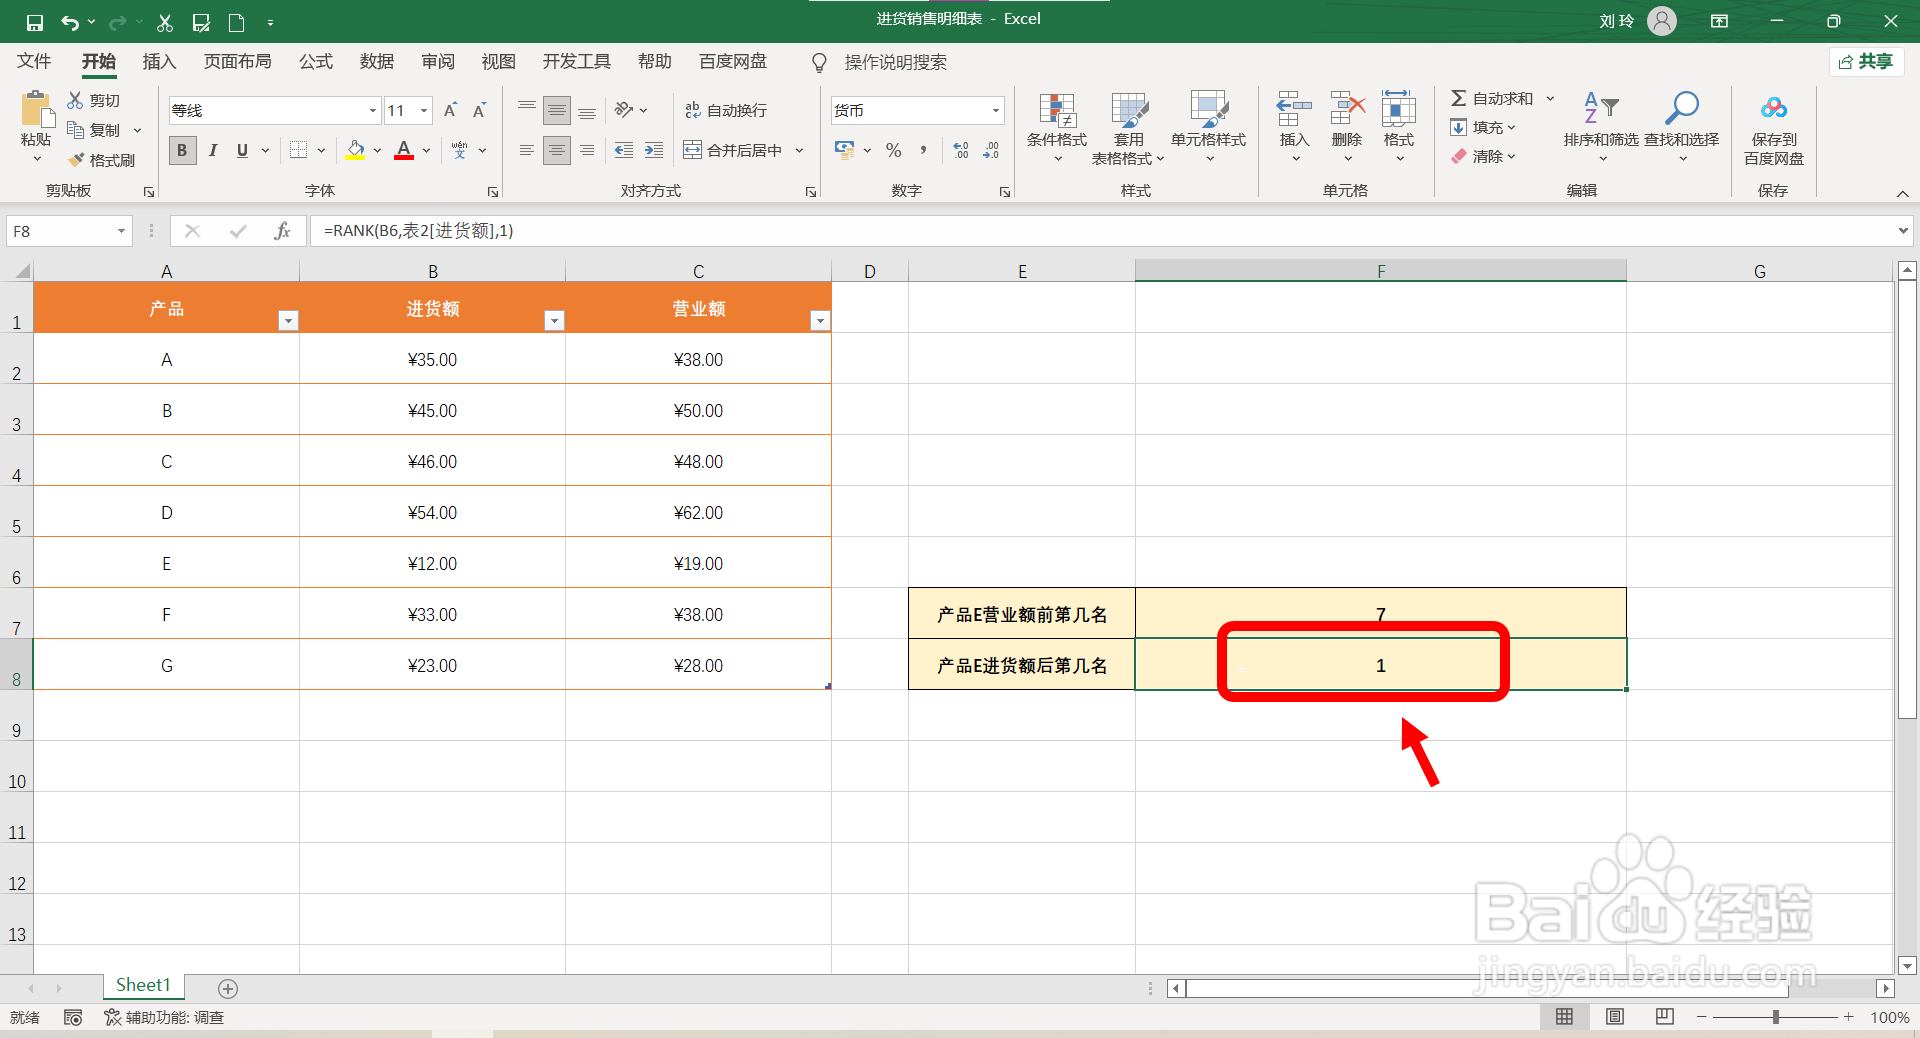The width and height of the screenshot is (1920, 1038).
Task: Open the 进货额 column filter dropdown
Action: [554, 320]
